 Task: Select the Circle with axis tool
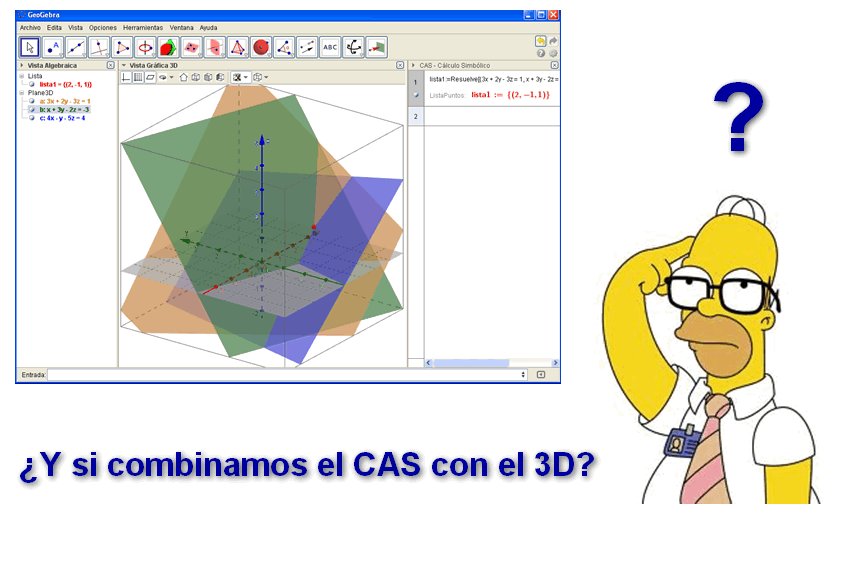(x=145, y=48)
